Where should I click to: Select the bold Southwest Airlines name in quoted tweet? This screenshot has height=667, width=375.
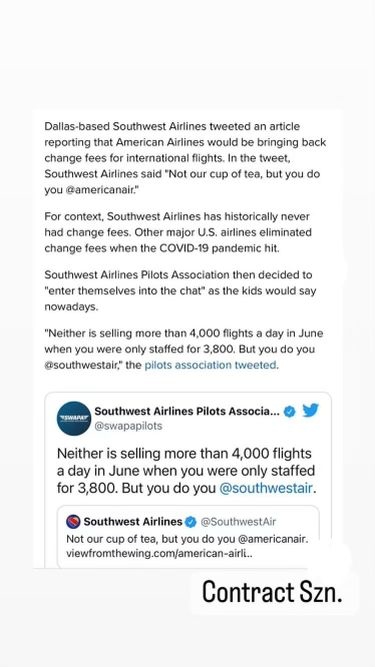click(133, 522)
